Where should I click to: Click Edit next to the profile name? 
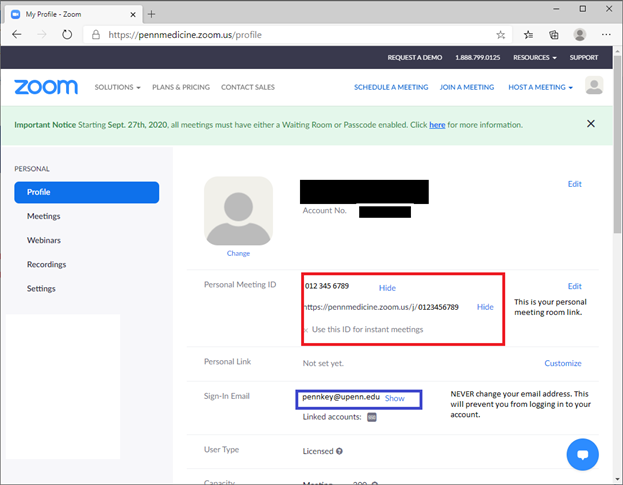tap(575, 184)
